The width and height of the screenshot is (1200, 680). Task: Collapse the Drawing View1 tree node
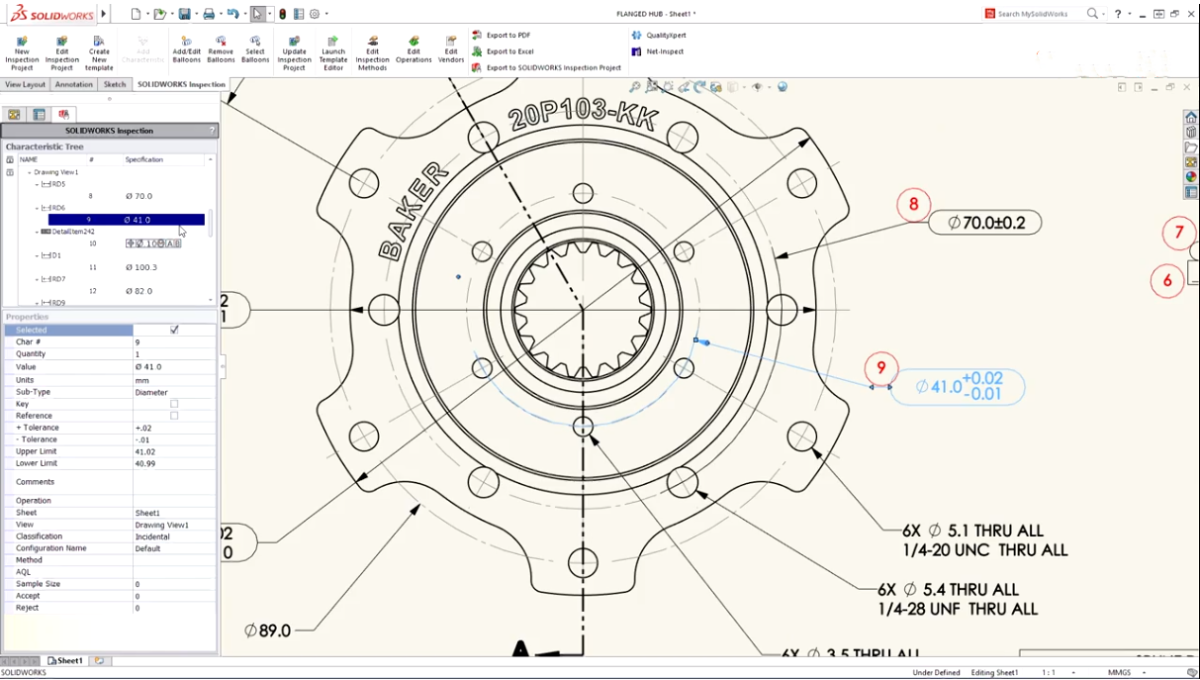[29, 173]
